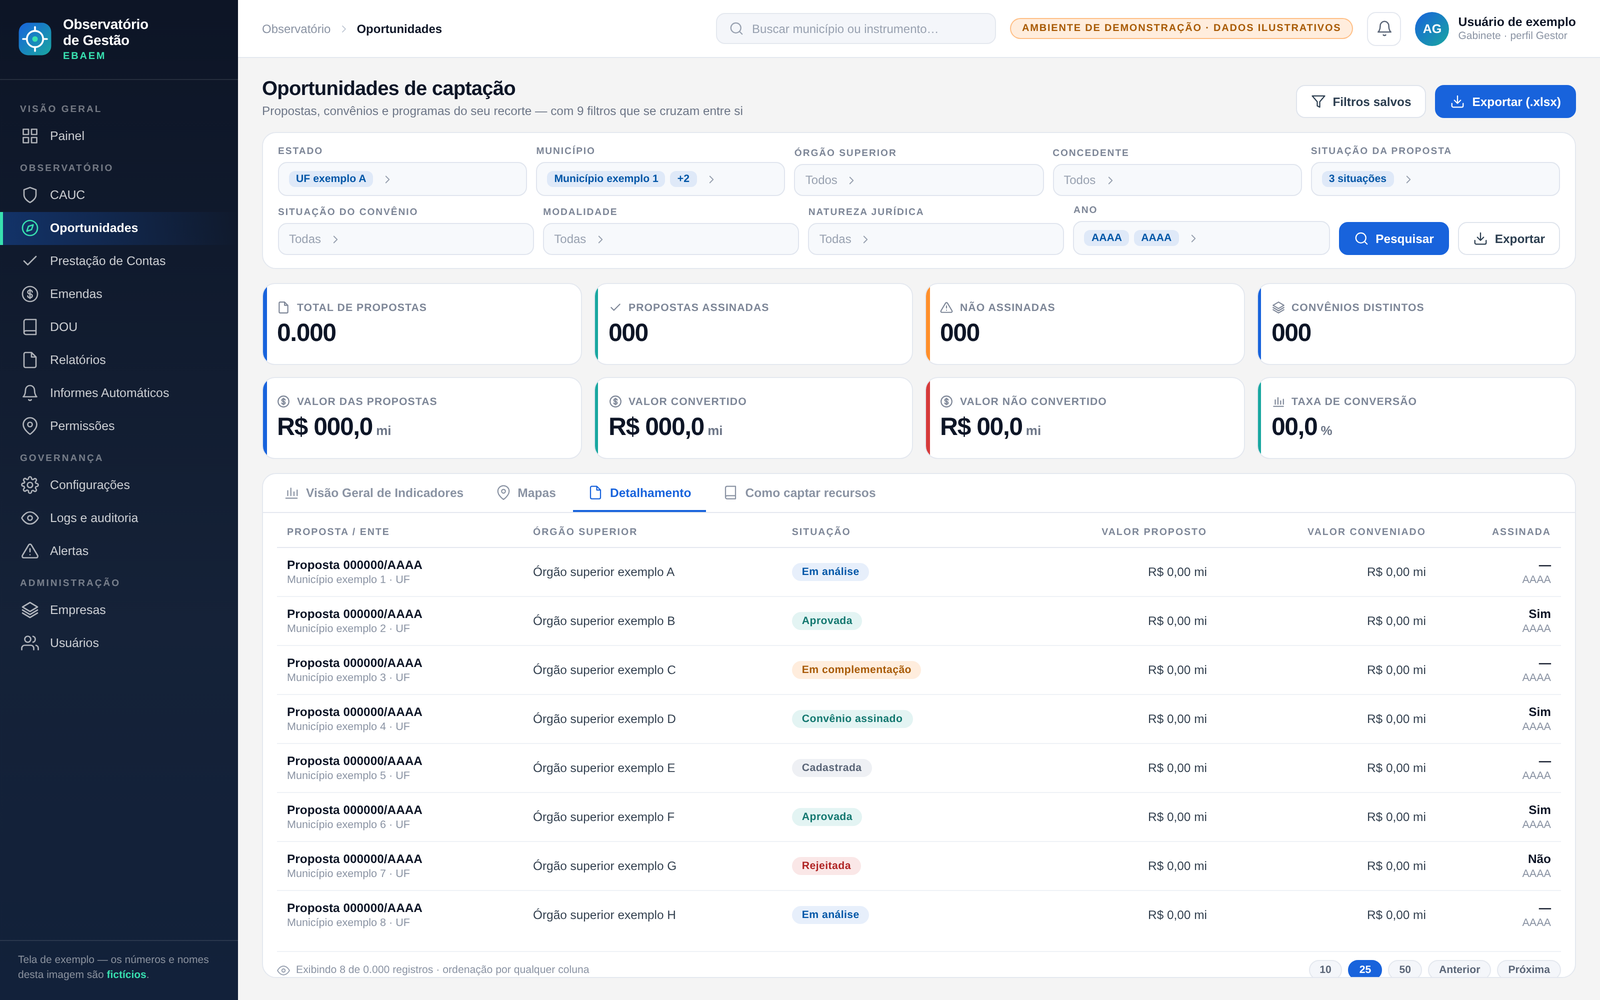This screenshot has height=1000, width=1600.
Task: Click the DOU book icon
Action: (x=30, y=327)
